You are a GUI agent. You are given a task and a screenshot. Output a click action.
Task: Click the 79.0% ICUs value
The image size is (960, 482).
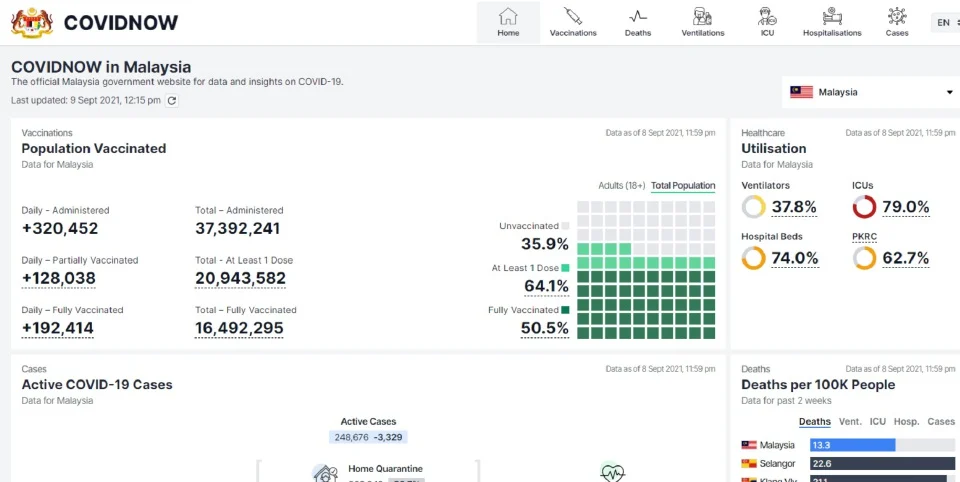(906, 207)
